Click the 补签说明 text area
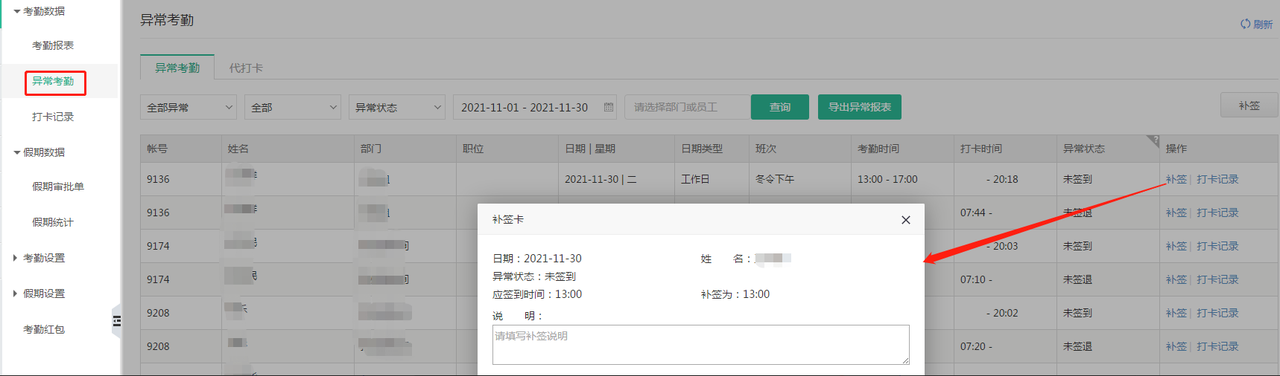 700,345
